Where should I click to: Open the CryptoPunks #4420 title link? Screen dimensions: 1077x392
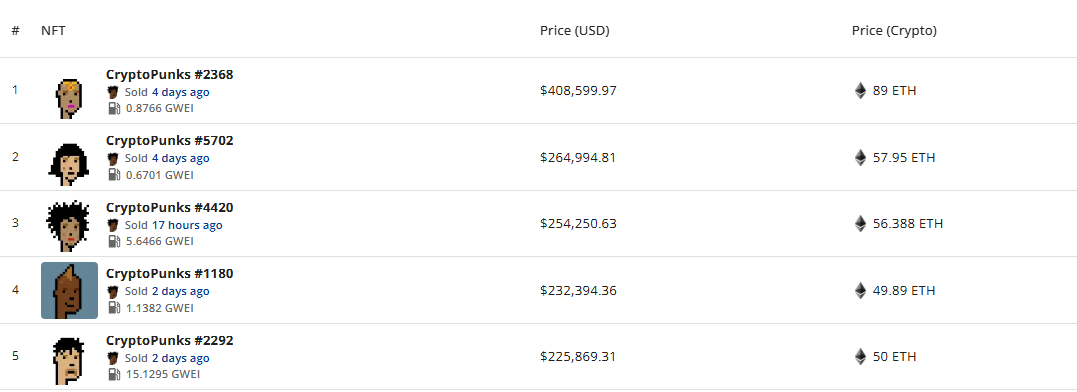(170, 207)
